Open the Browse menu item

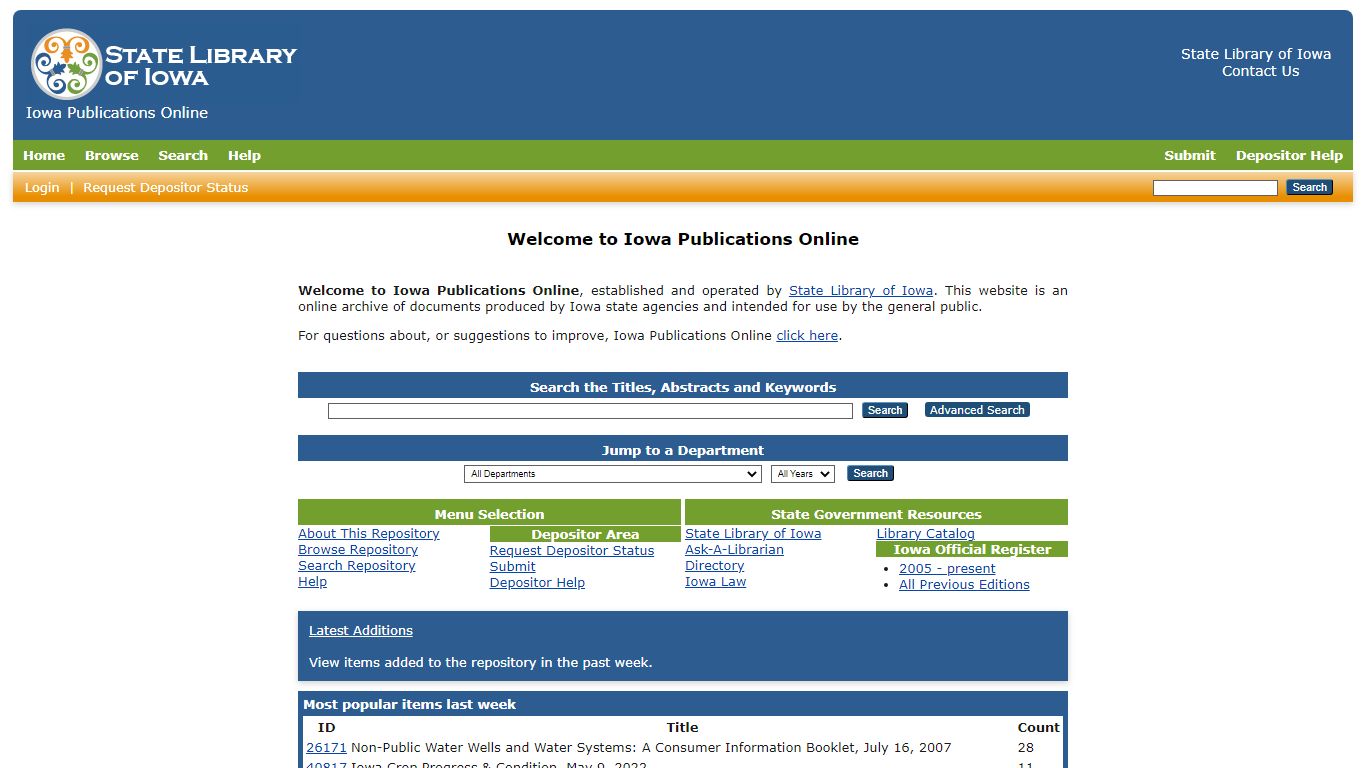[111, 155]
